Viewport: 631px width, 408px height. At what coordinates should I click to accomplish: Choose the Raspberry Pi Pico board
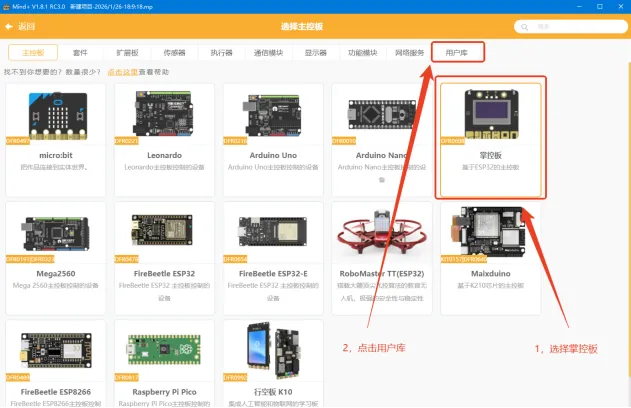click(x=164, y=364)
